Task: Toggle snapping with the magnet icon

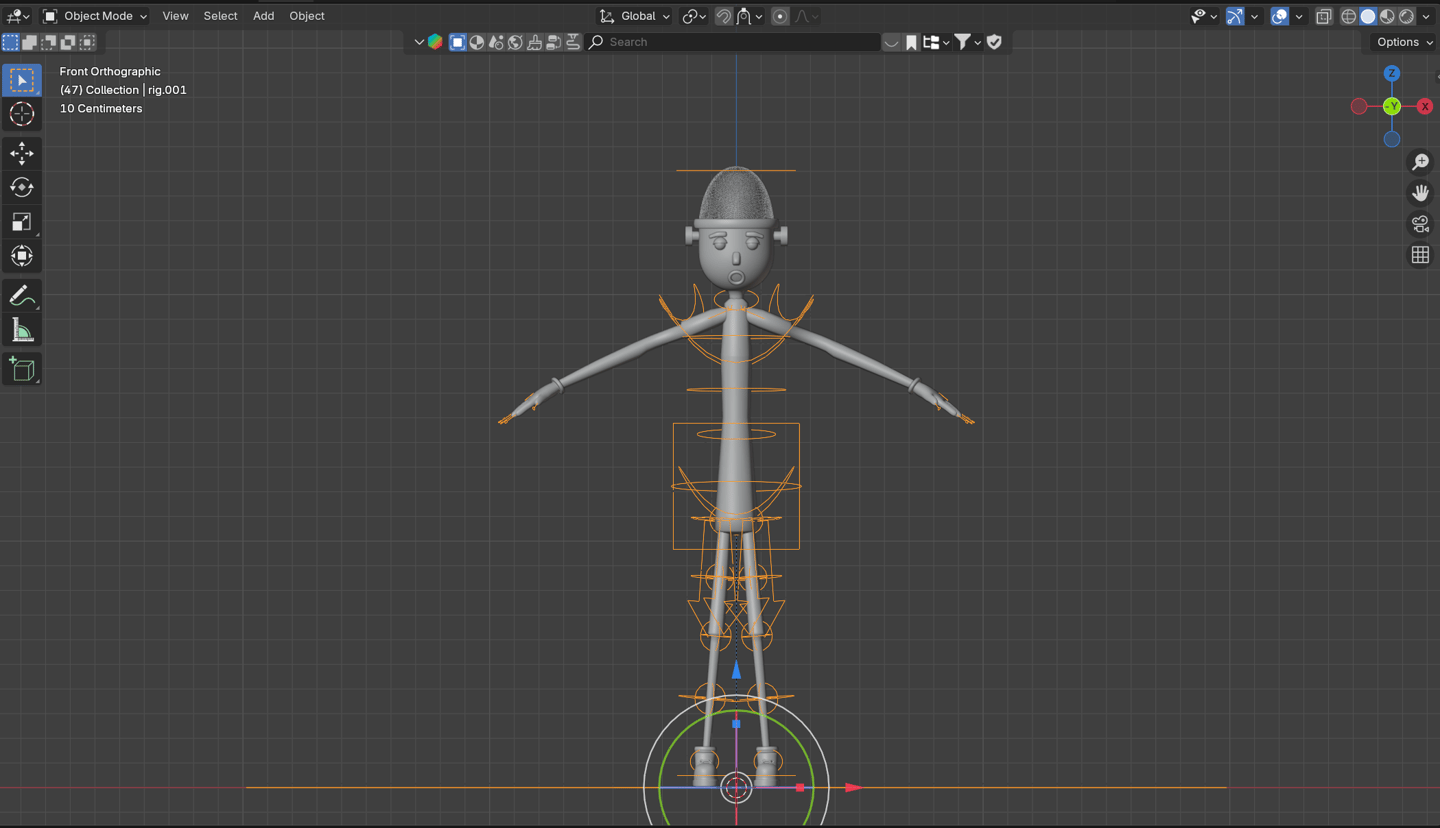Action: click(723, 16)
